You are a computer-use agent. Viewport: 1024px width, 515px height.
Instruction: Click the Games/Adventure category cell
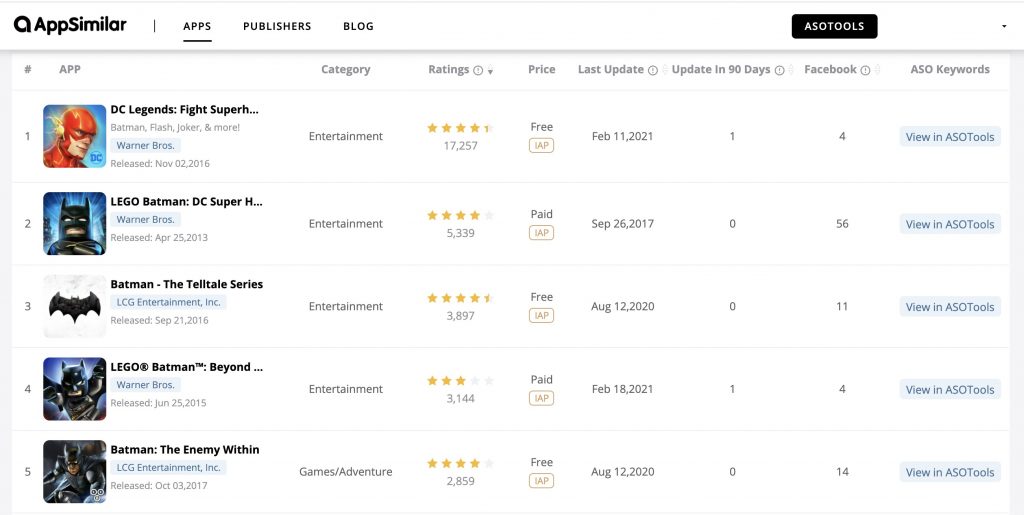pos(345,471)
